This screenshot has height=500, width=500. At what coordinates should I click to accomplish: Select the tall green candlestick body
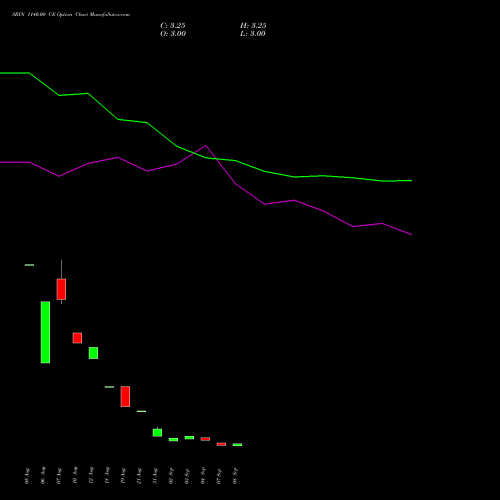(x=45, y=332)
